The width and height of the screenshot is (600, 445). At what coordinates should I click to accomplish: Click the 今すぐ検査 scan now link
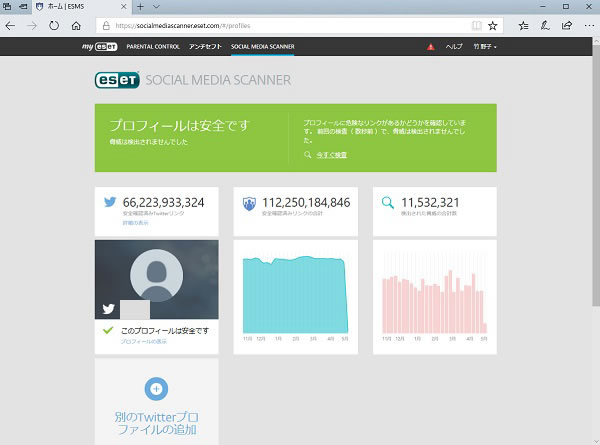click(331, 155)
